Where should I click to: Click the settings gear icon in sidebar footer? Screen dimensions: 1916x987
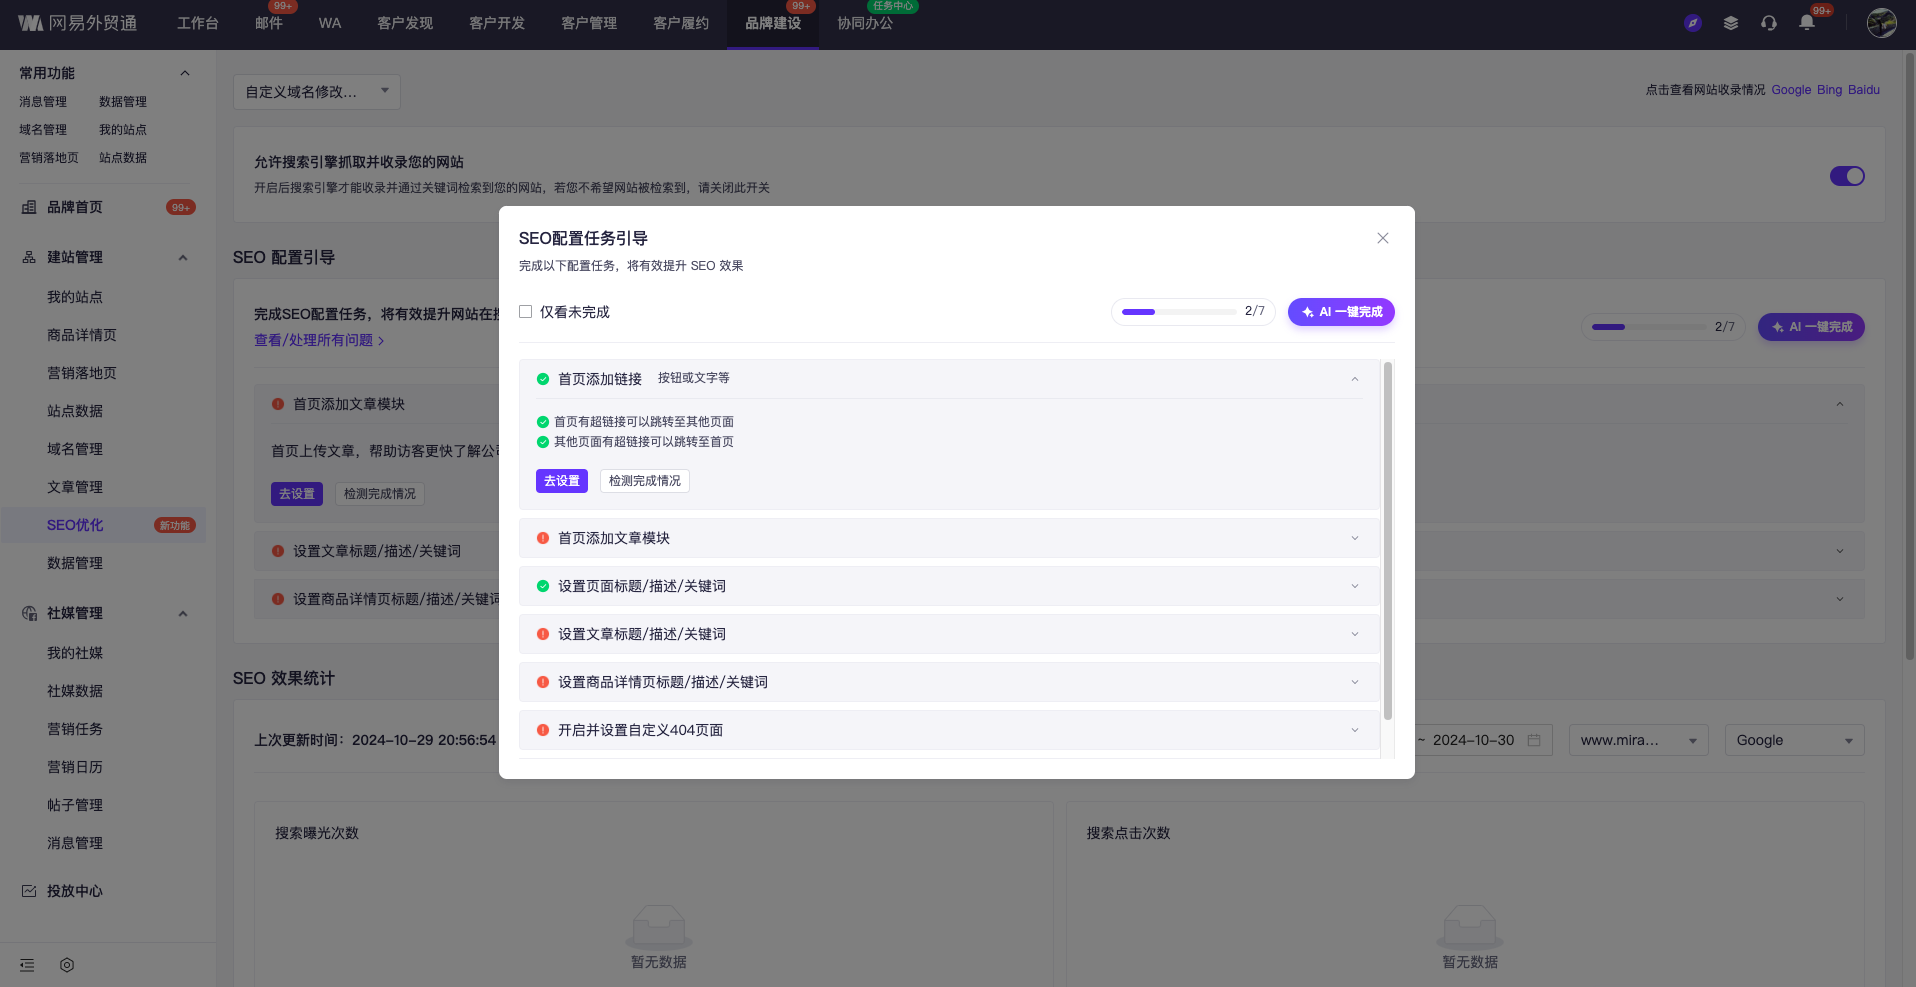pos(67,965)
